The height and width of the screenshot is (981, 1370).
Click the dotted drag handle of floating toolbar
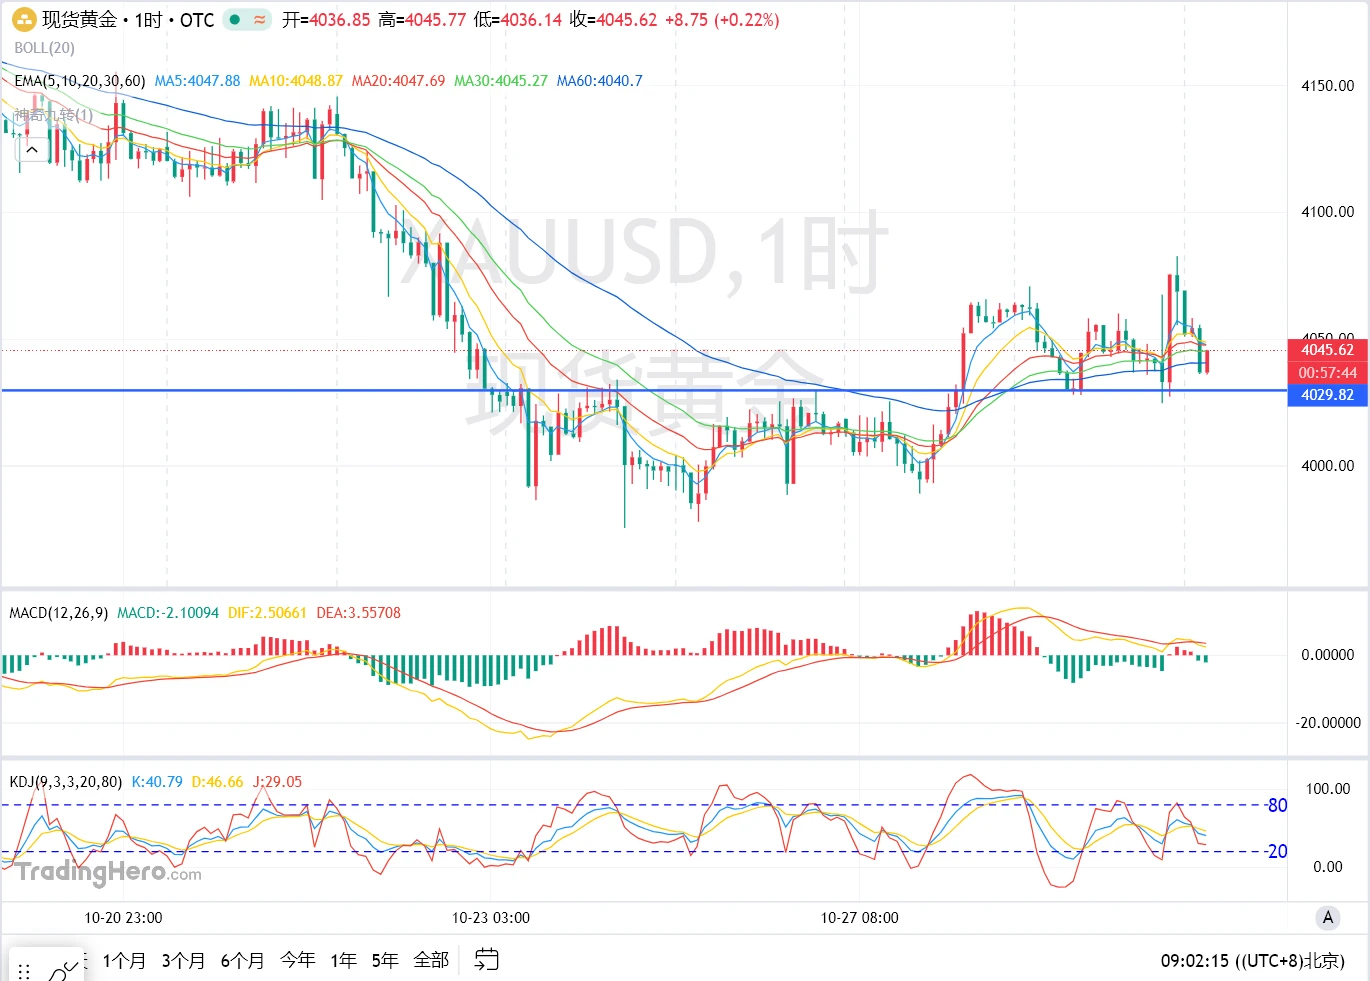[x=24, y=971]
